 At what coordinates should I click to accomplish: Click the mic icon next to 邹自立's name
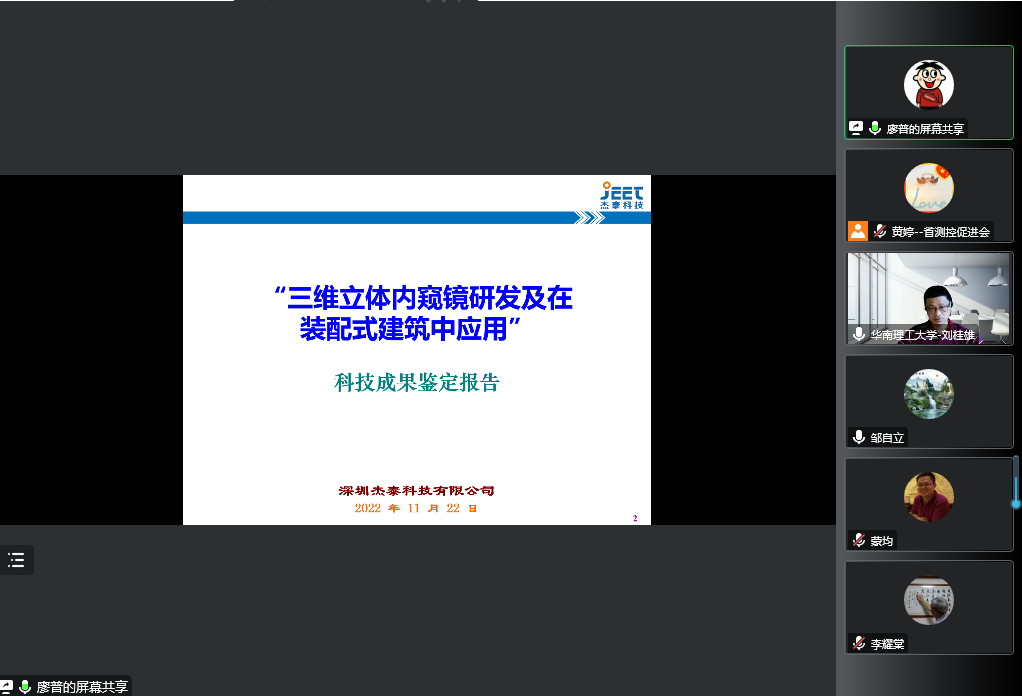tap(857, 437)
